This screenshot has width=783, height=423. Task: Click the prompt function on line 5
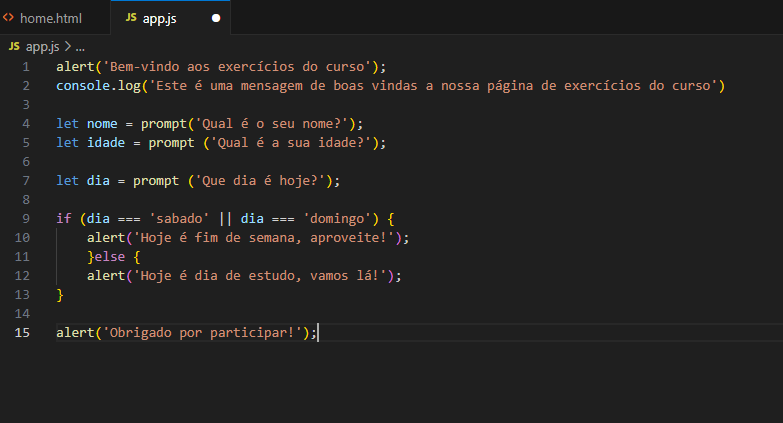171,143
